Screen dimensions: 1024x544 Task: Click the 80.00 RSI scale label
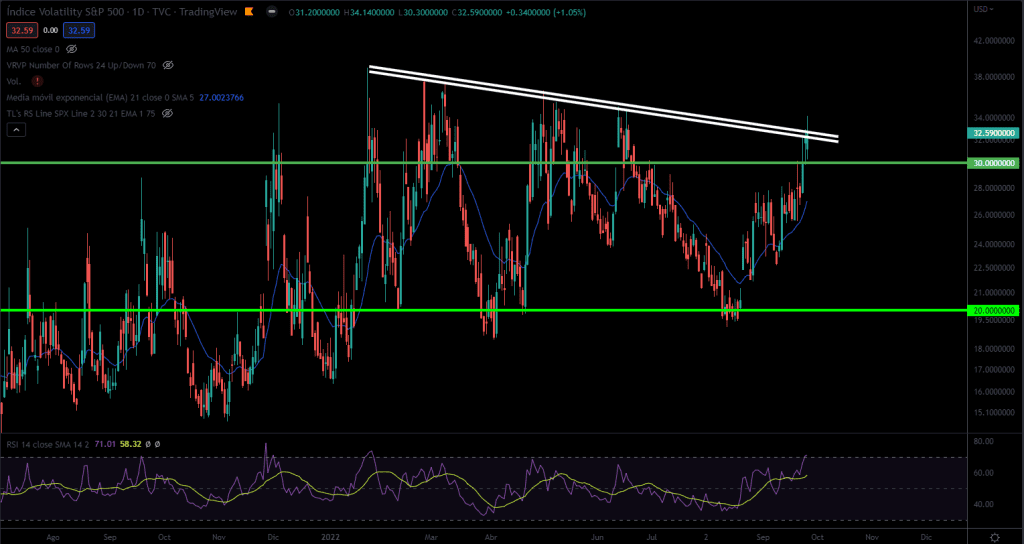(984, 441)
